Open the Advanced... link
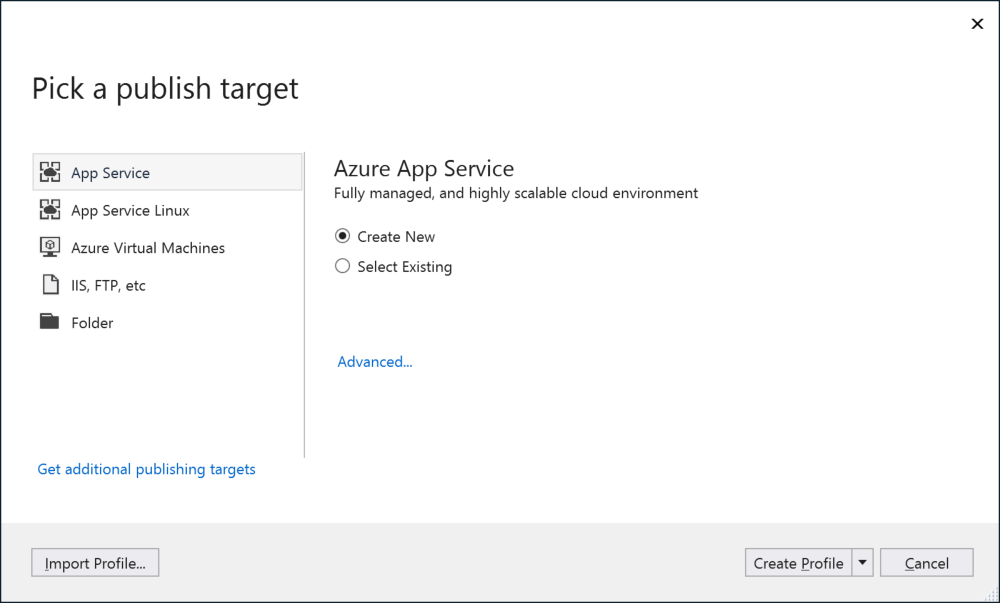 [374, 361]
